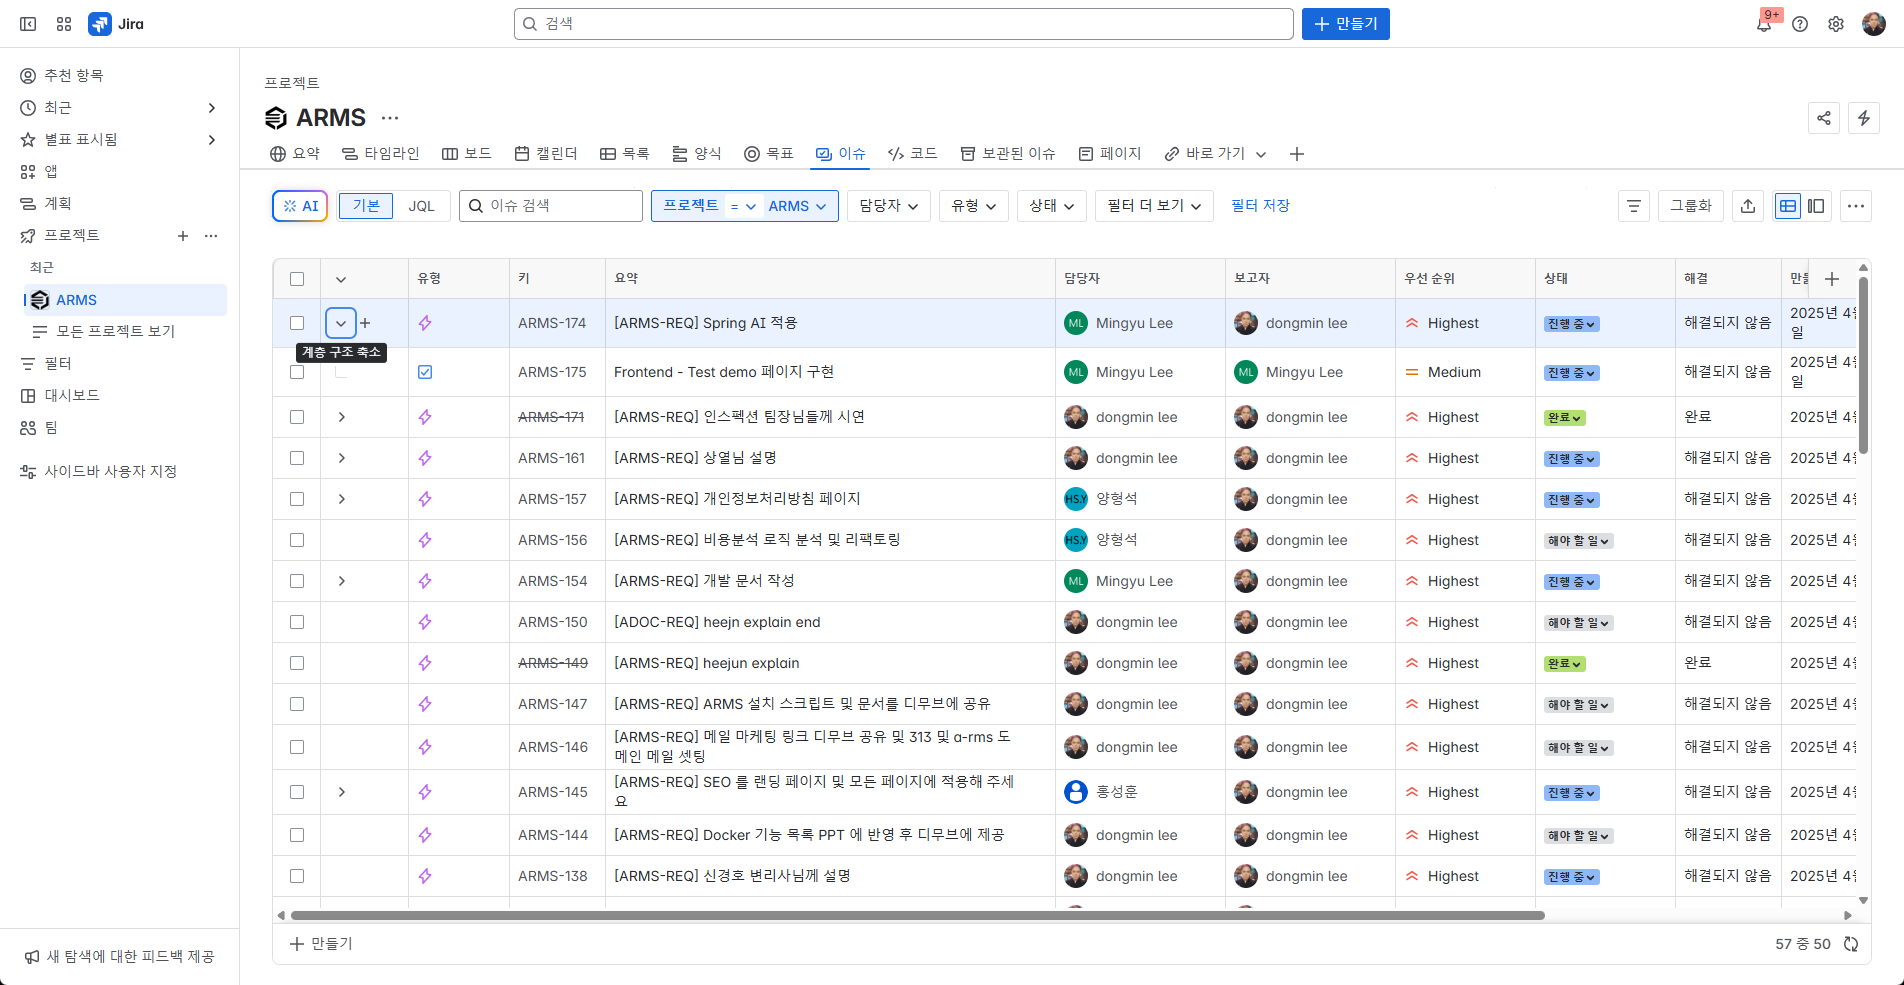Switch to the 타임라인 tab
Image resolution: width=1904 pixels, height=985 pixels.
click(x=381, y=154)
